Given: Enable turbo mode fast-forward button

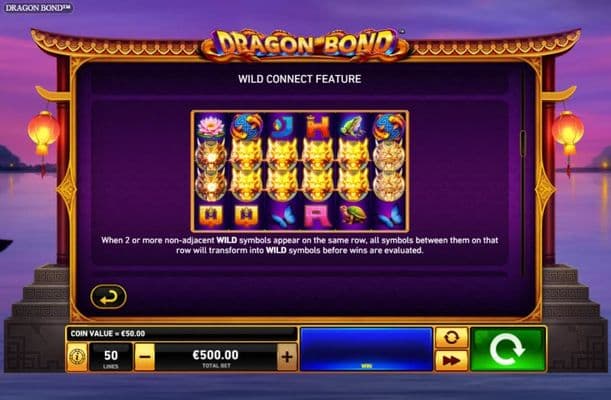Looking at the screenshot, I should (x=451, y=360).
